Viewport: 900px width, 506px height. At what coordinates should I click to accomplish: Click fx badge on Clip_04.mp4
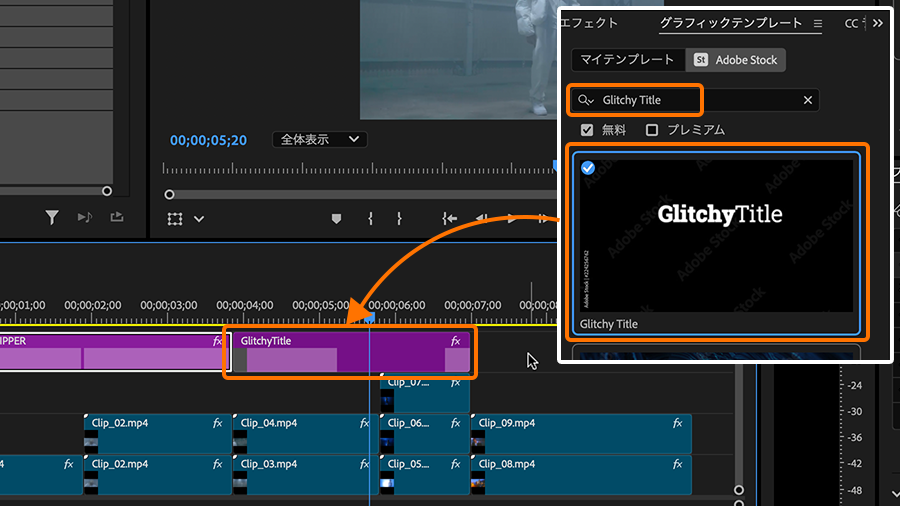[364, 423]
